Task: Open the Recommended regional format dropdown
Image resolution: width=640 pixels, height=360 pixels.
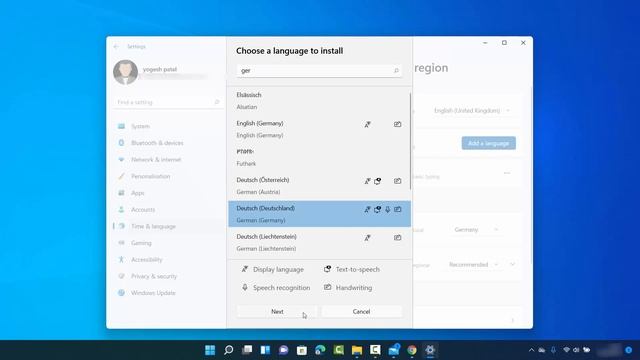Action: coord(473,264)
